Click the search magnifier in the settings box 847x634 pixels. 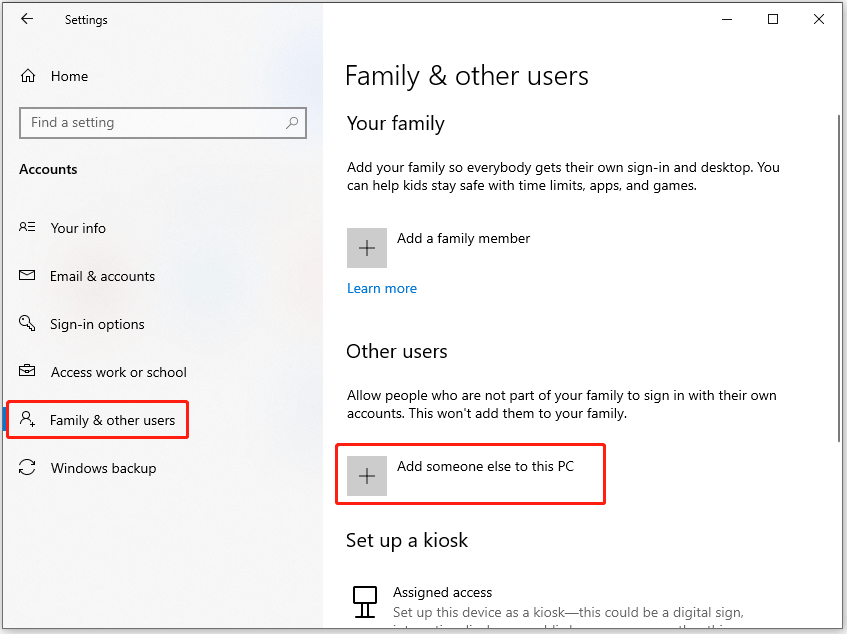[x=292, y=122]
